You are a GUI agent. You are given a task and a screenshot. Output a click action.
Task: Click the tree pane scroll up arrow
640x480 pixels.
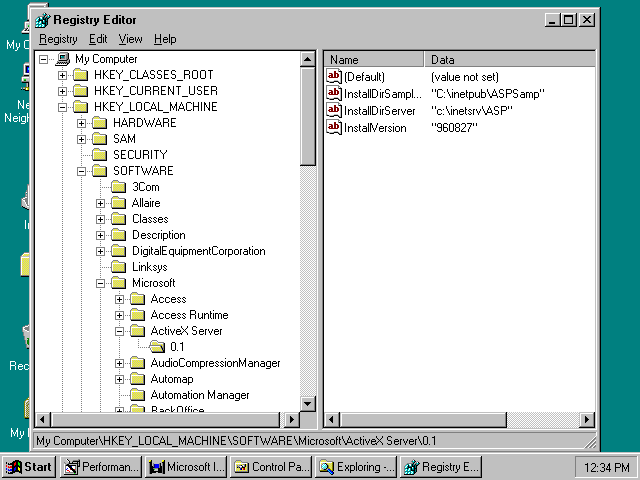coord(308,60)
